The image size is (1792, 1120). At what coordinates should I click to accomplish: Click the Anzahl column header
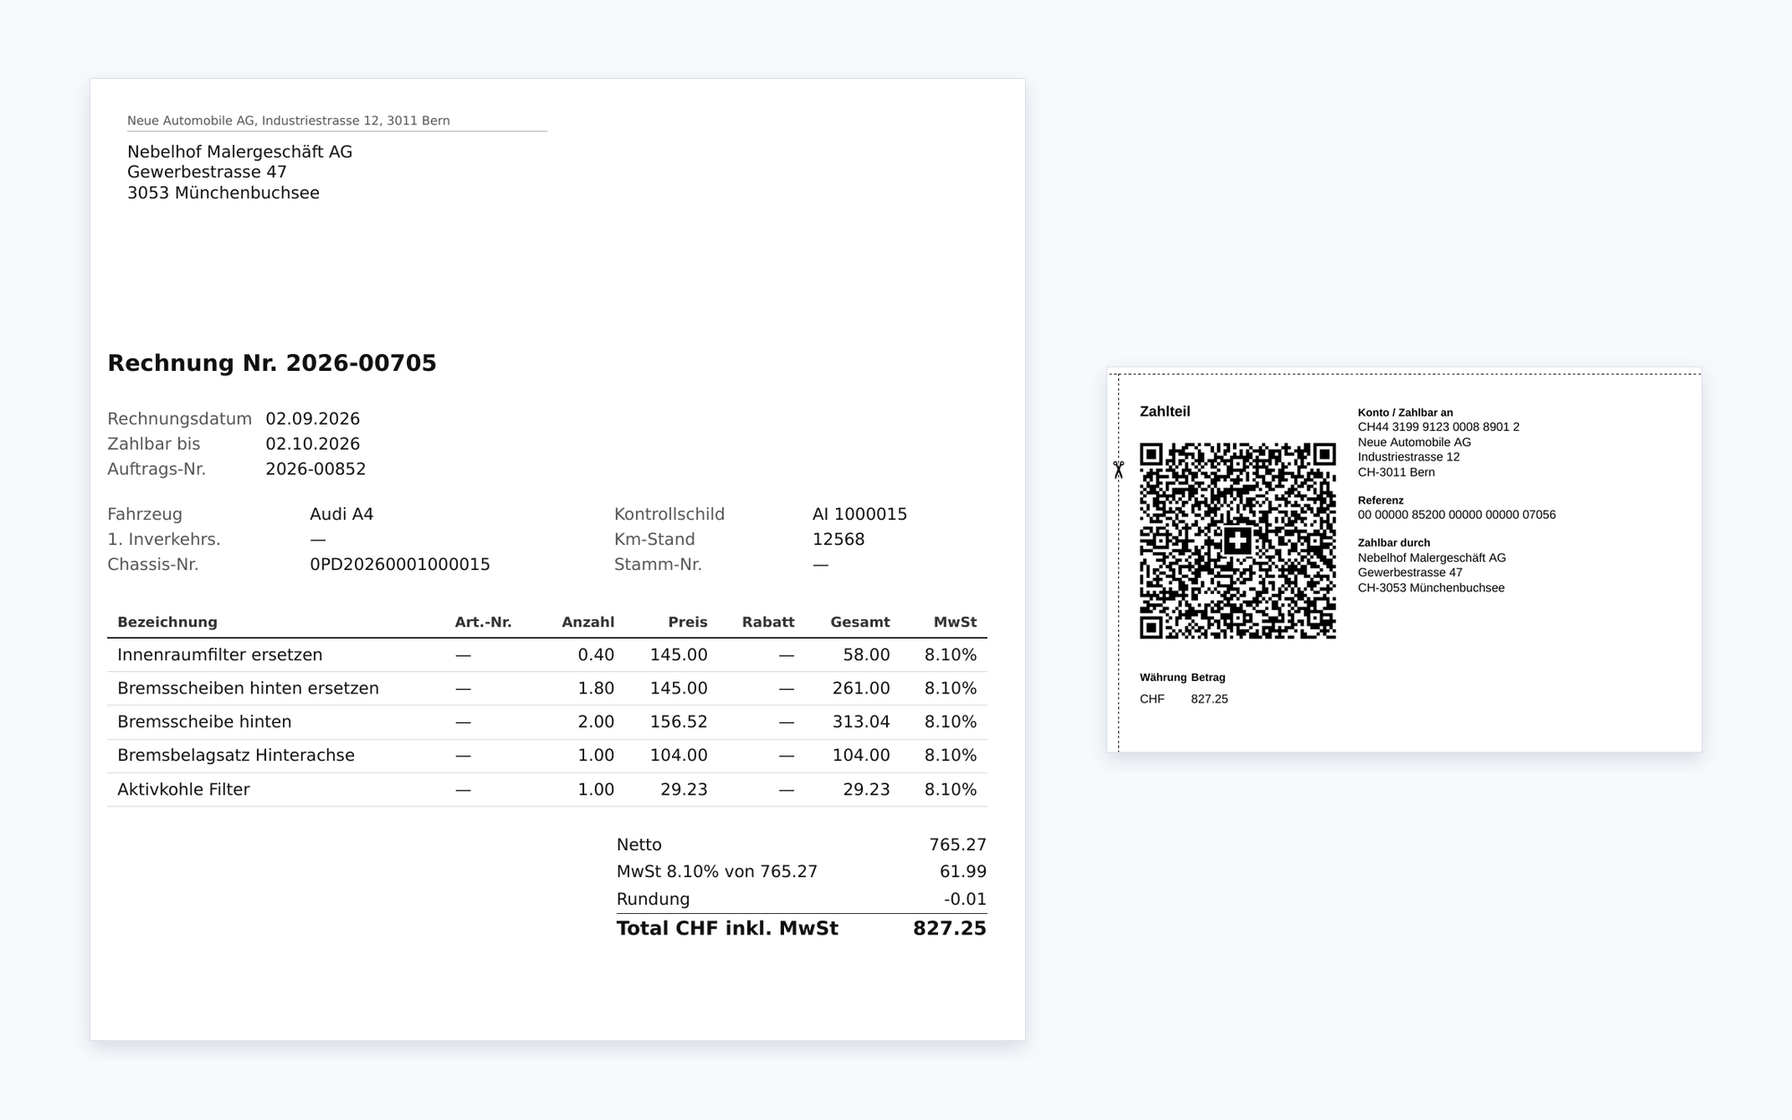(588, 622)
